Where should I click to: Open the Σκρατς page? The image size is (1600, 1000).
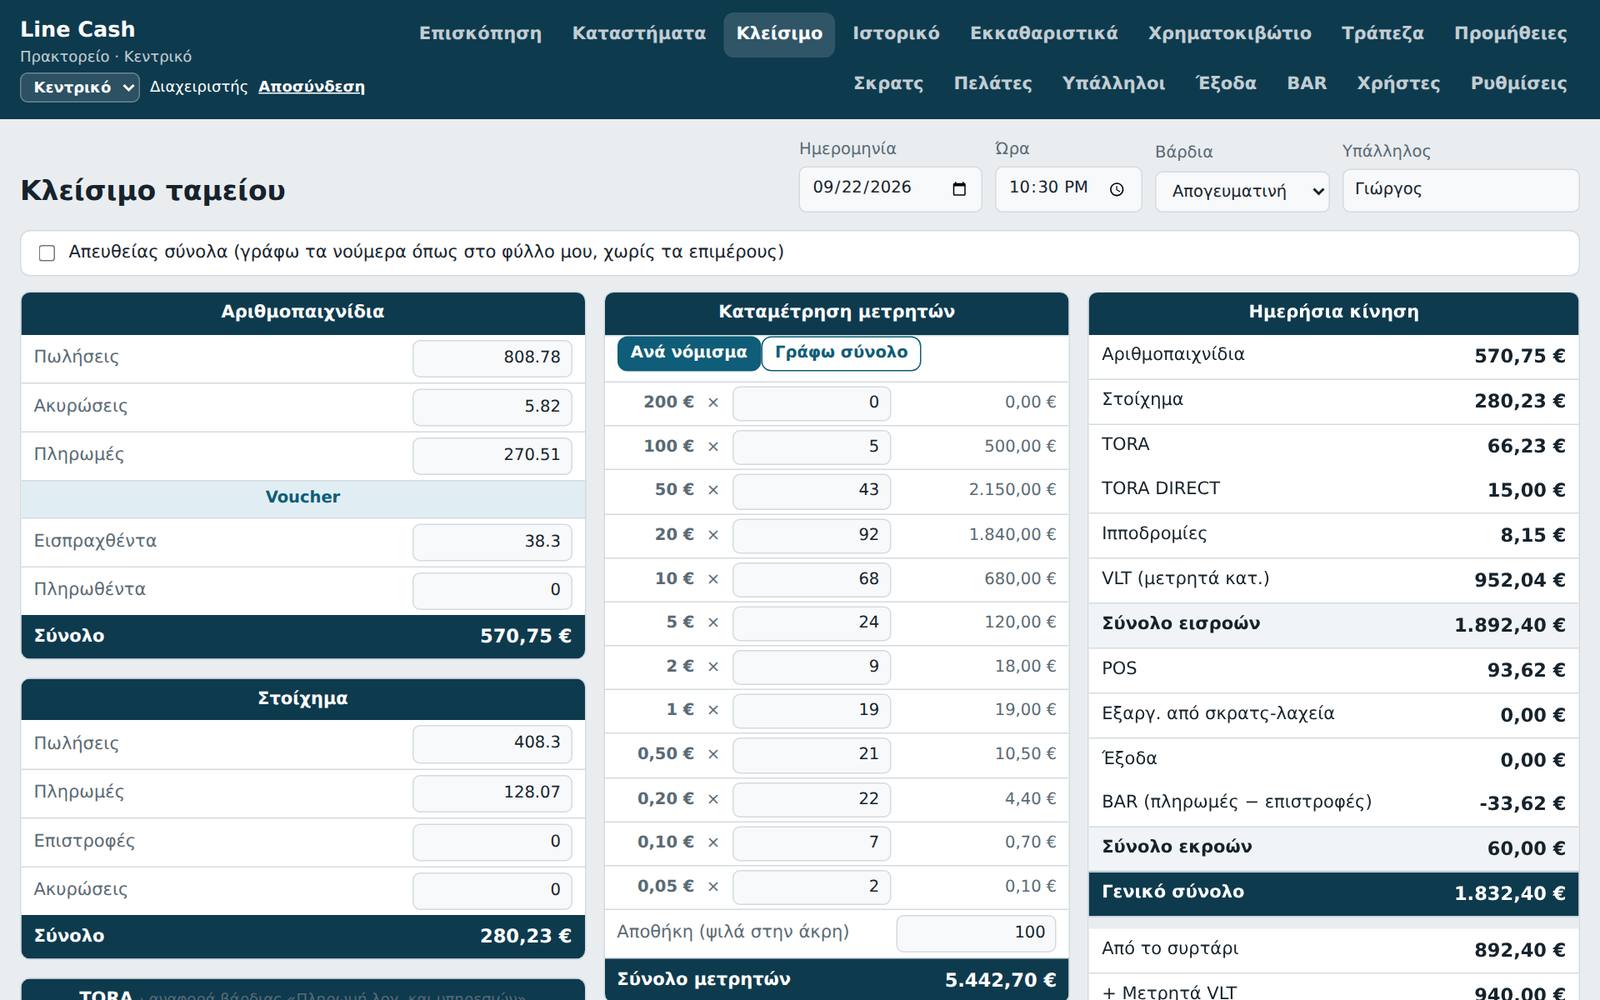(x=888, y=84)
